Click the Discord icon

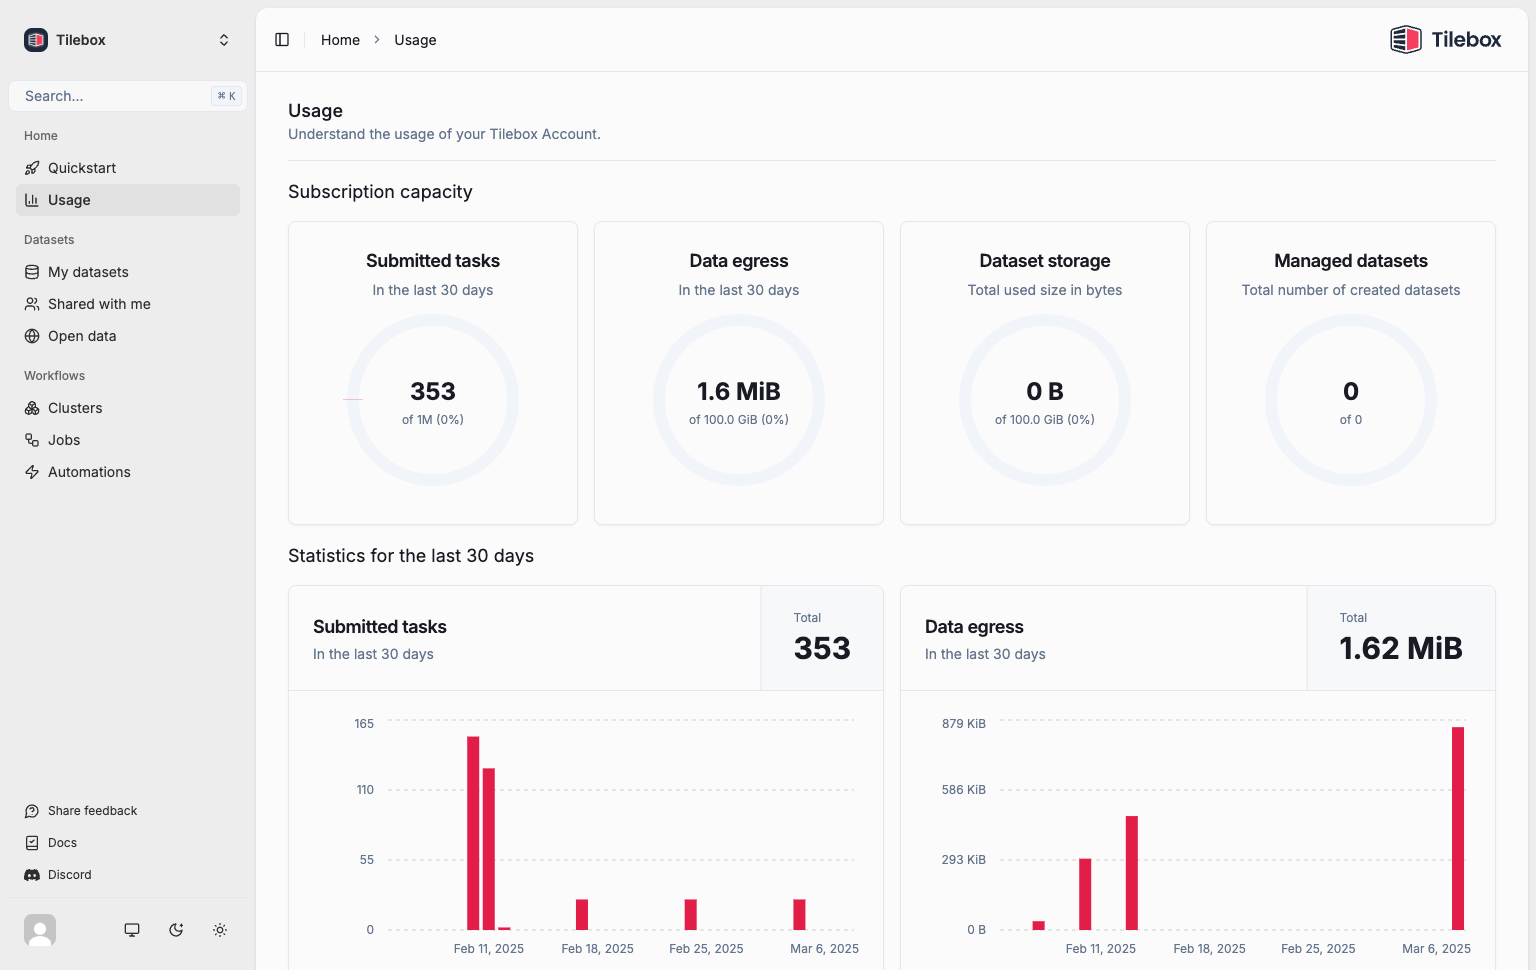(32, 875)
